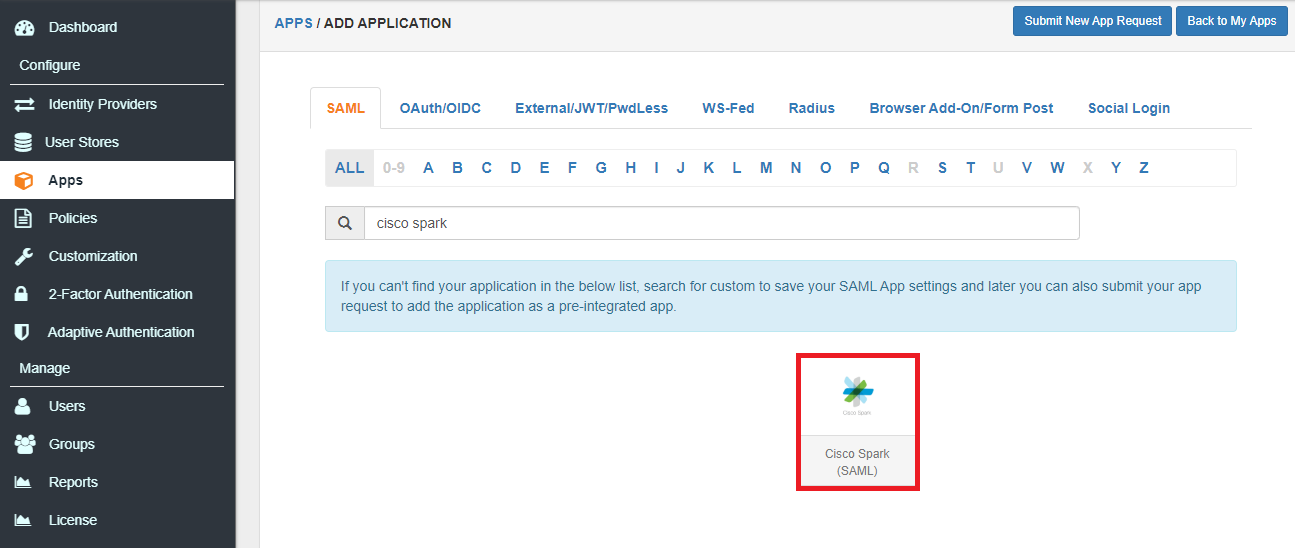The width and height of the screenshot is (1295, 548).
Task: Switch to Browser Add-On/Form Post tab
Action: coord(961,108)
